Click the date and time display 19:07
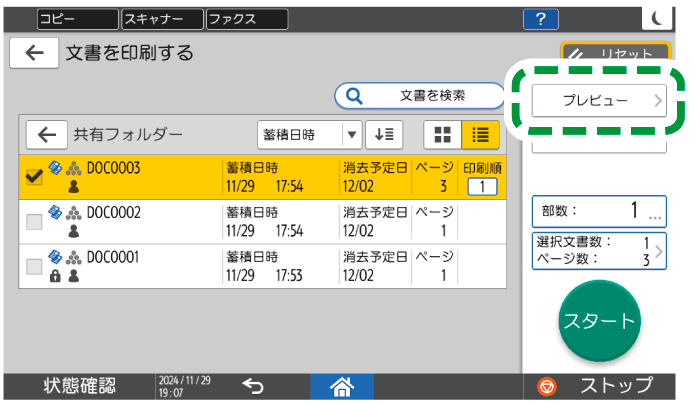 tap(184, 386)
